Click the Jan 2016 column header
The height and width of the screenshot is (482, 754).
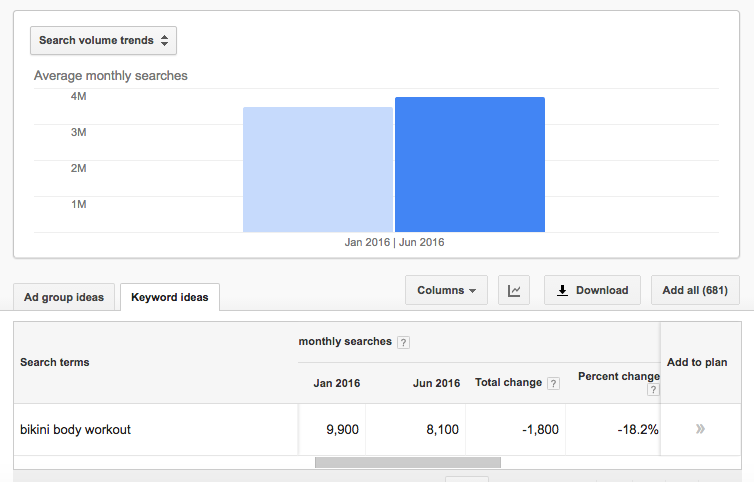pyautogui.click(x=337, y=383)
